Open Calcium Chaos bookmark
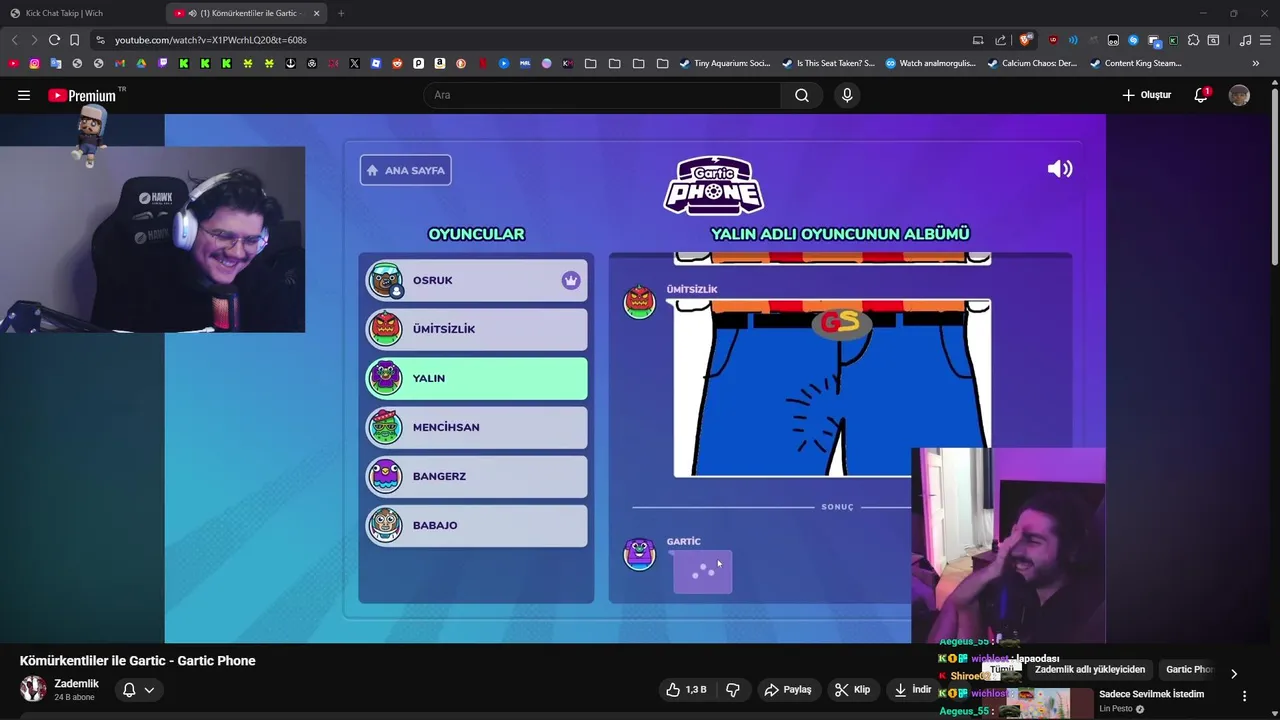 pos(1032,63)
